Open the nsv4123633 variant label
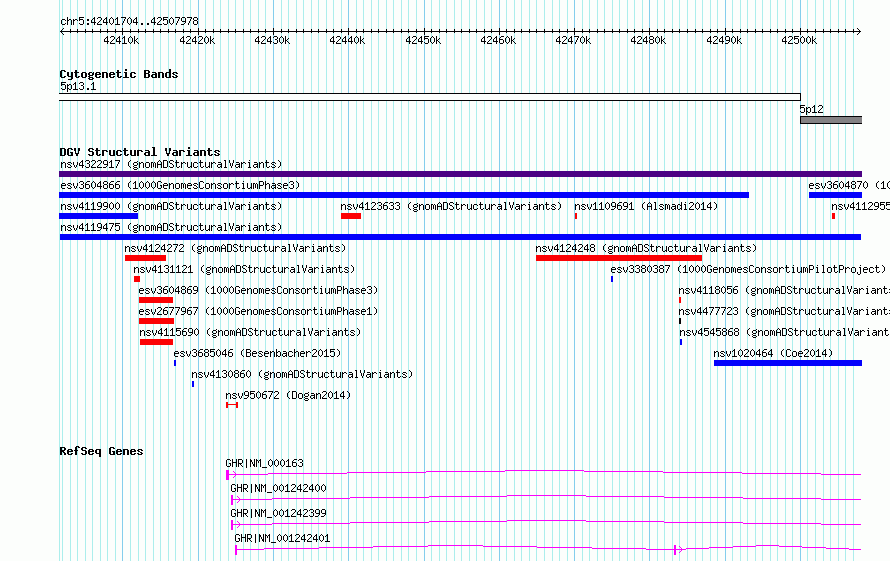The width and height of the screenshot is (890, 561). [x=451, y=206]
